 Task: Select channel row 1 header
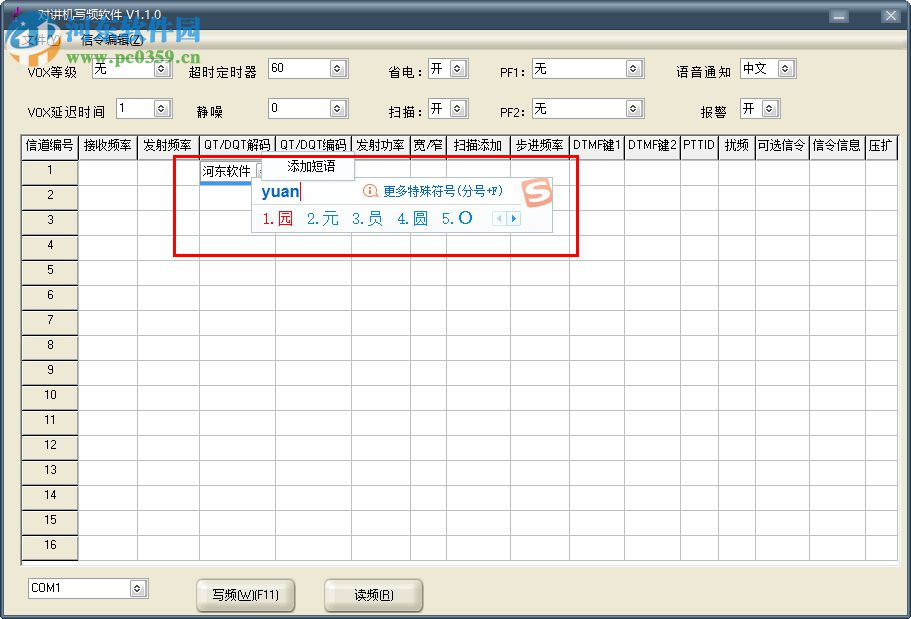click(49, 171)
